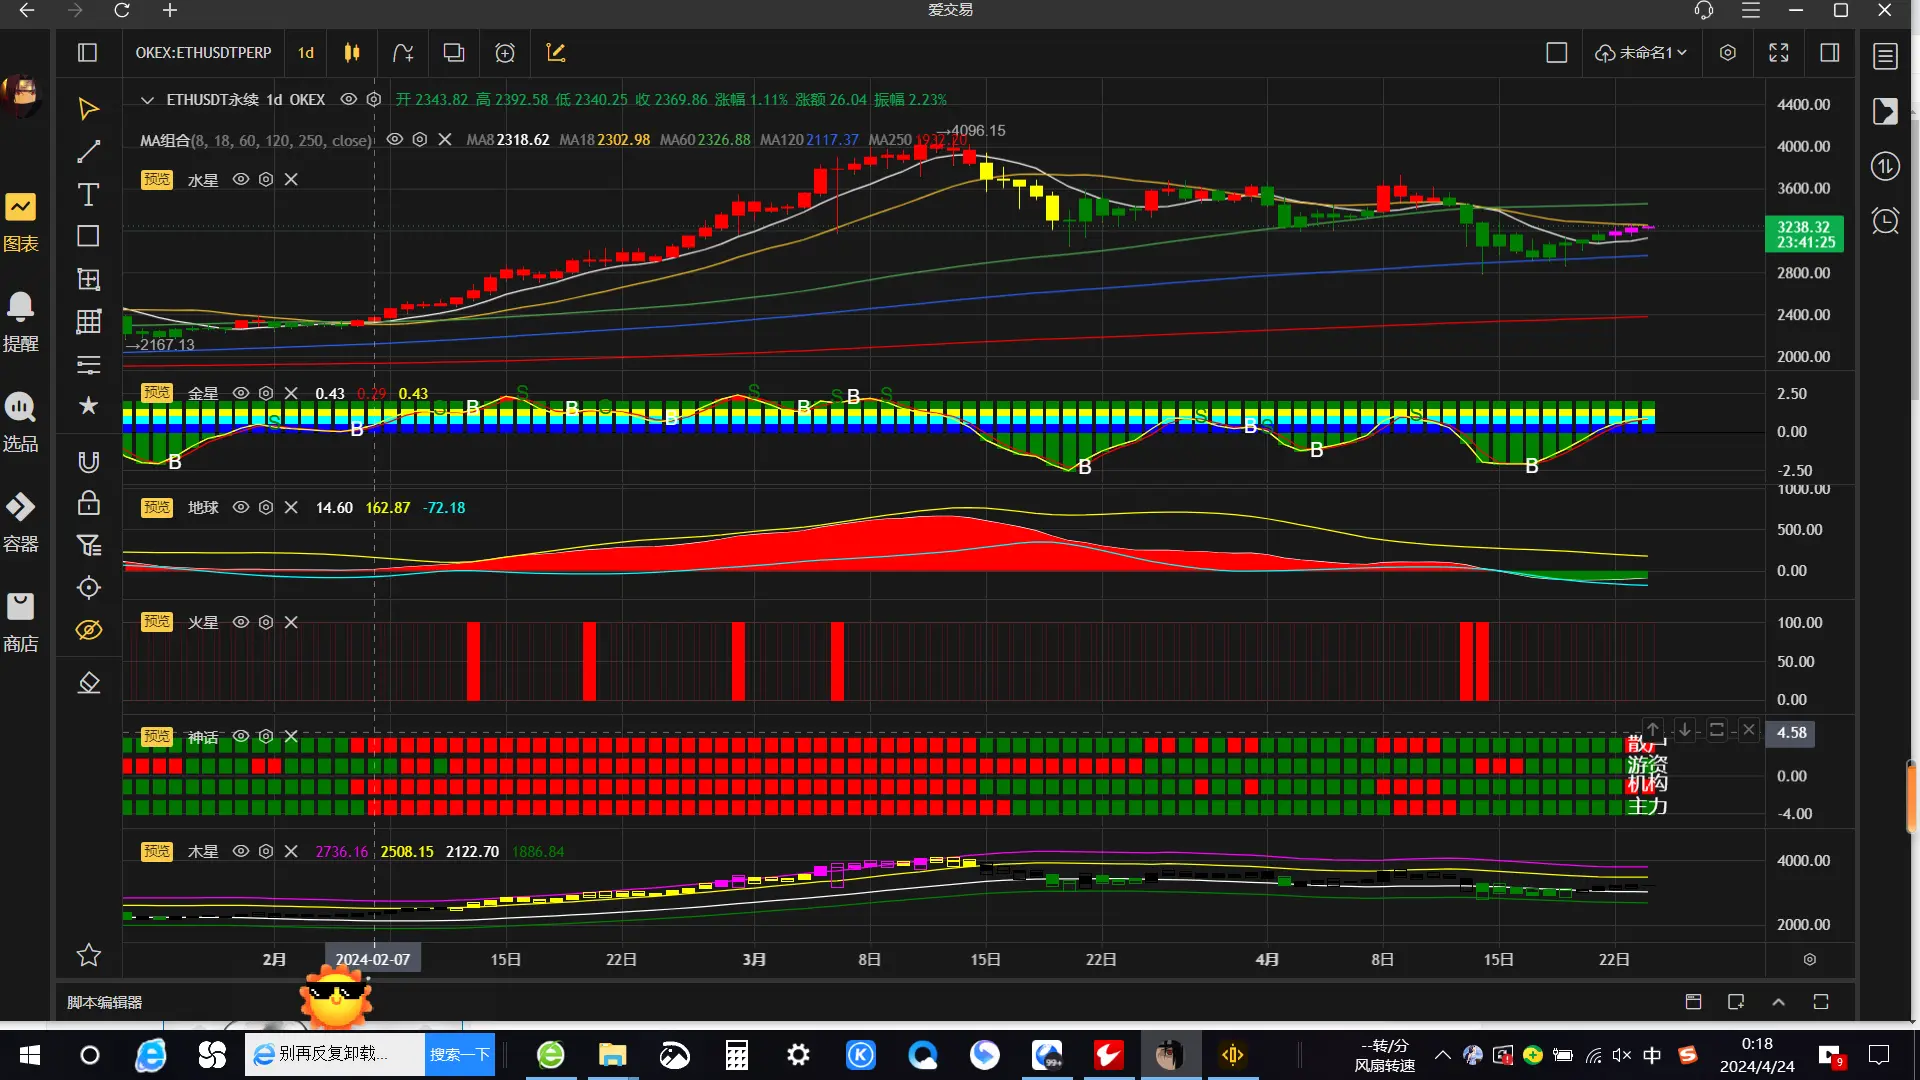Expand the script editor panel upward
The image size is (1920, 1080).
coord(1778,1002)
